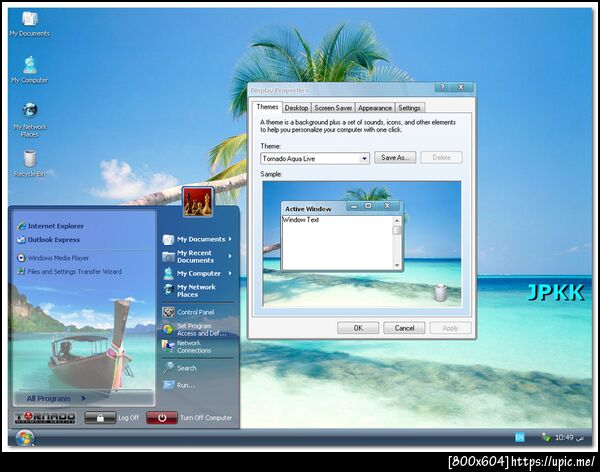Screen dimensions: 600x472
Task: Click the EN language indicator in tray
Action: coord(520,437)
